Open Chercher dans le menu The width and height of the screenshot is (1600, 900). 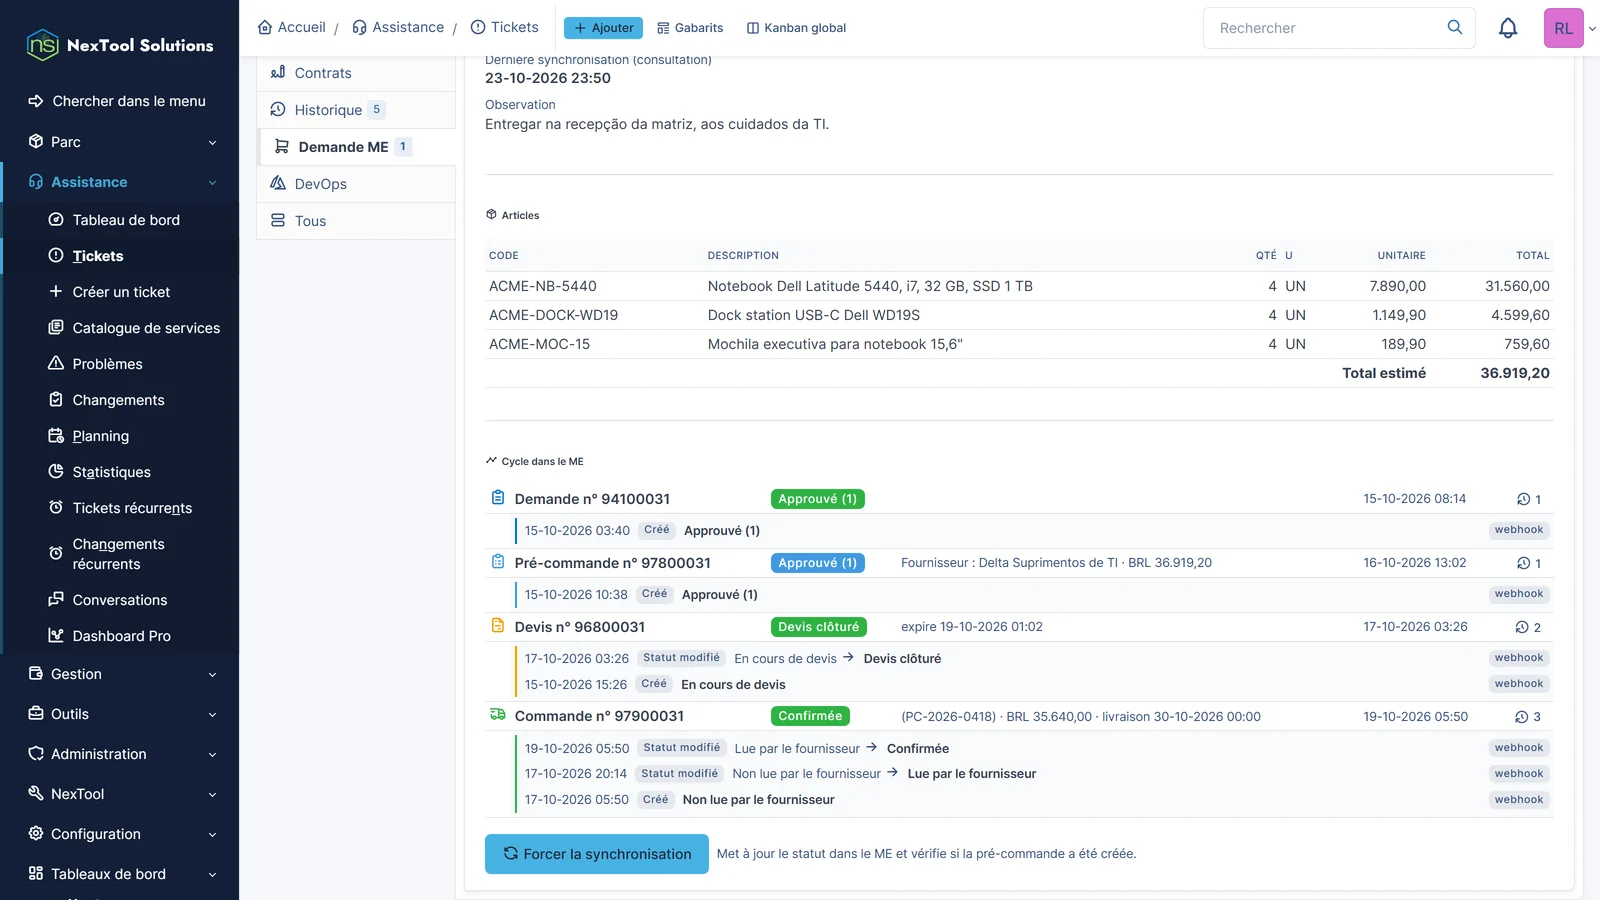pos(117,101)
